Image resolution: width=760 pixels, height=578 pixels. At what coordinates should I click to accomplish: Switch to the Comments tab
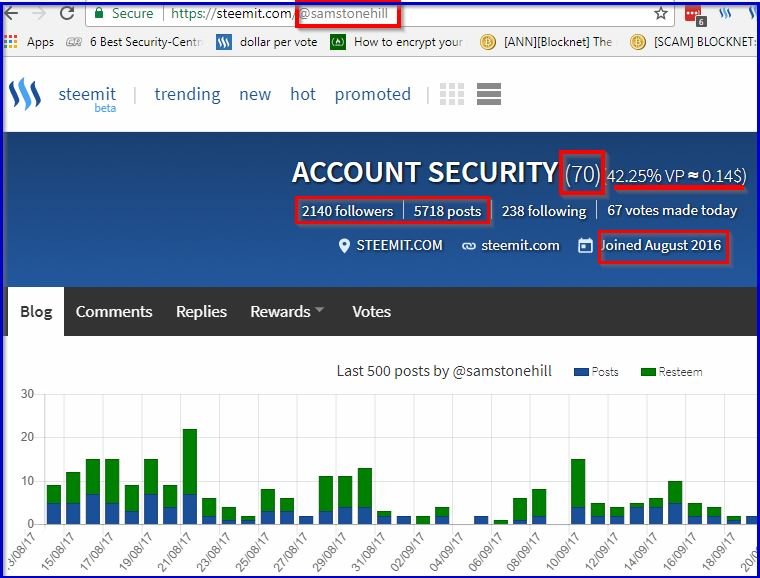(x=114, y=311)
